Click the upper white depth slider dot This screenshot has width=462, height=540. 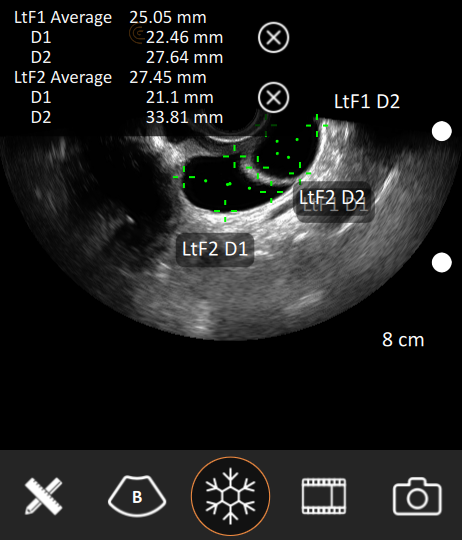442,131
